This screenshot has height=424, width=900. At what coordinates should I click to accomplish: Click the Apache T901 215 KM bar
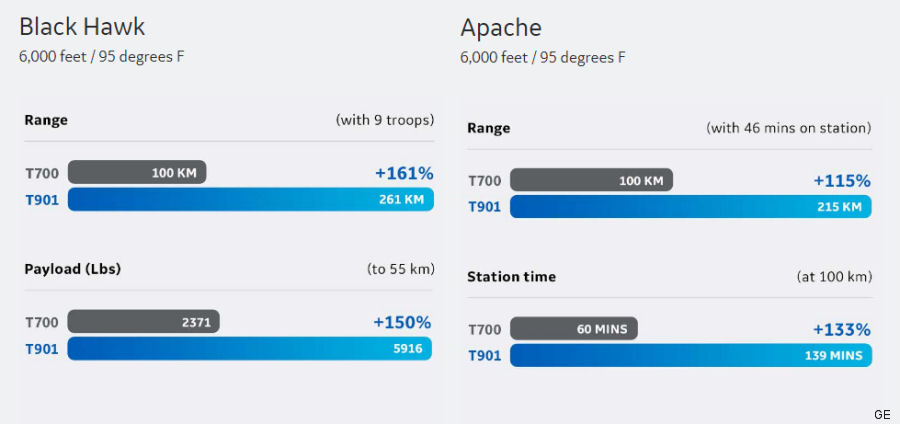(690, 207)
